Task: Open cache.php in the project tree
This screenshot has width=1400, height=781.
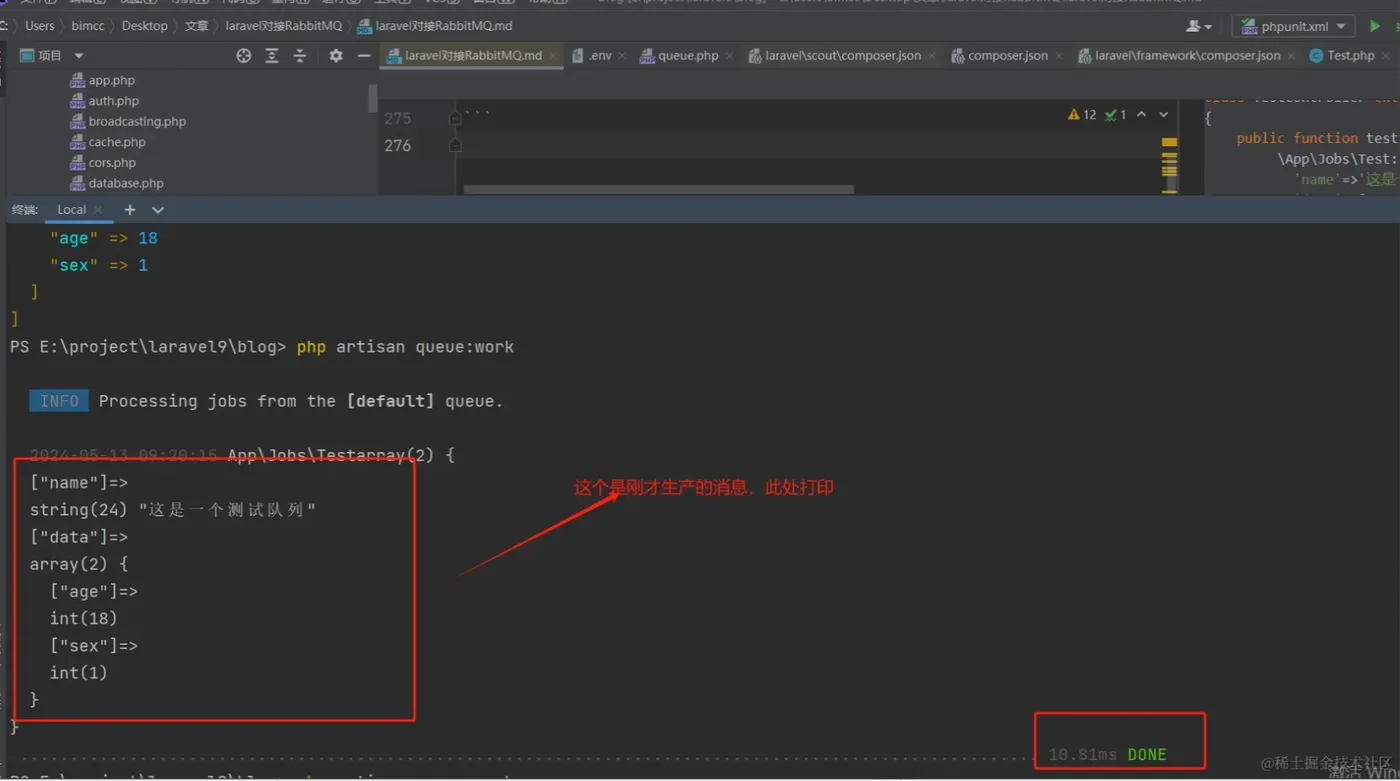Action: click(x=107, y=142)
